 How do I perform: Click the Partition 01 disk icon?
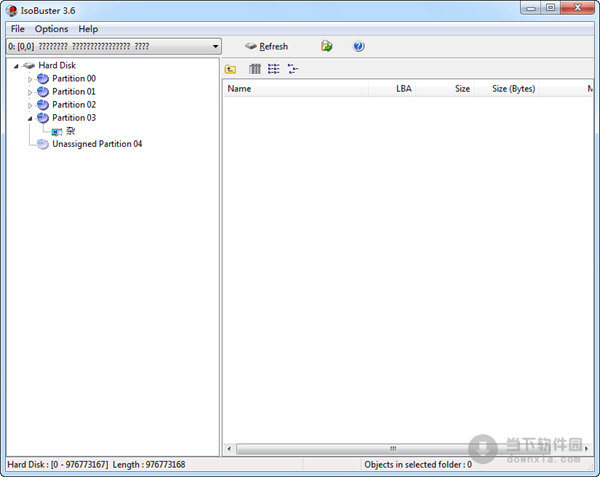[x=43, y=92]
